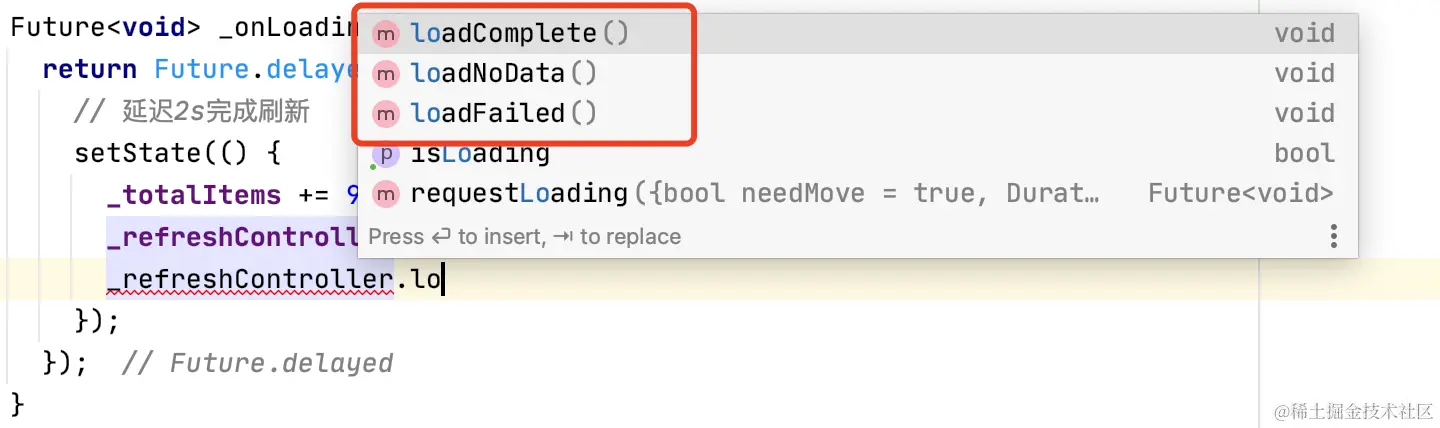
Task: Pick the loadFailed() completion entry
Action: tap(857, 113)
